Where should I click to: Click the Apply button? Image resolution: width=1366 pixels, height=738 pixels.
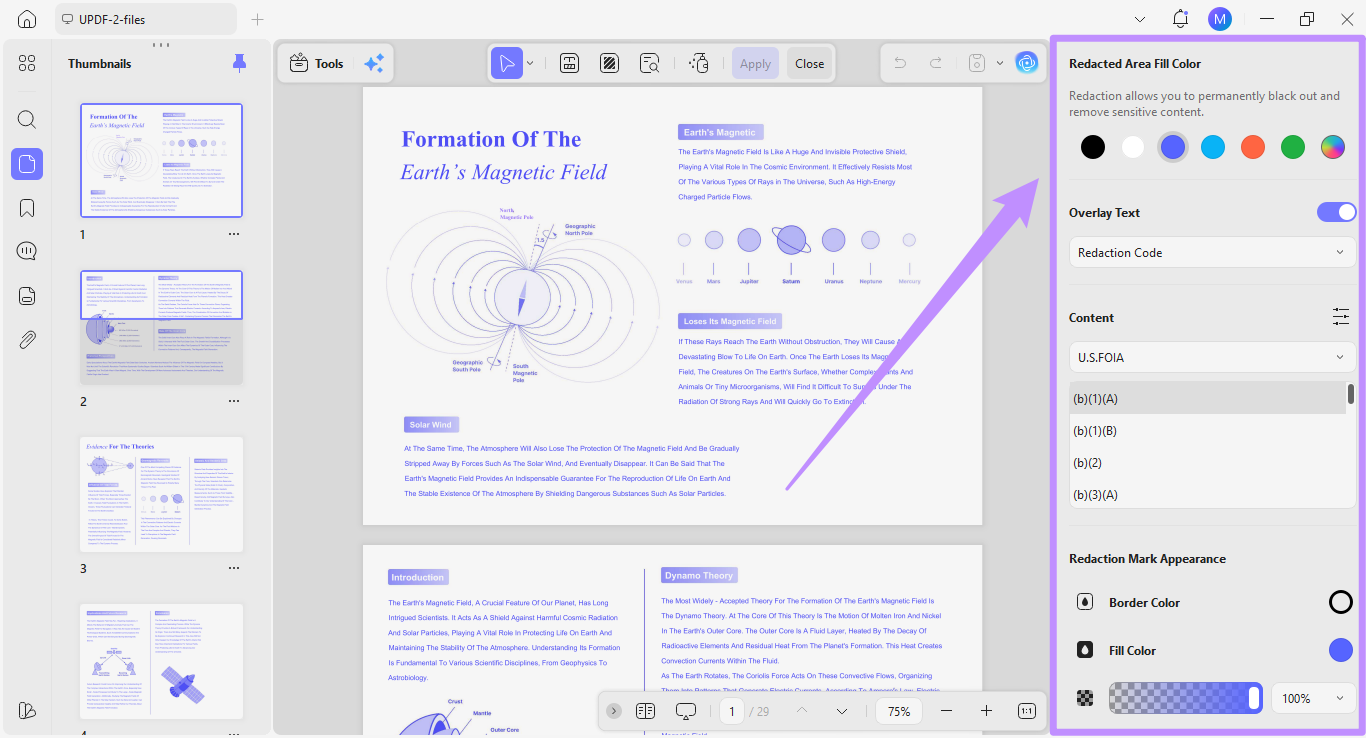pyautogui.click(x=755, y=63)
